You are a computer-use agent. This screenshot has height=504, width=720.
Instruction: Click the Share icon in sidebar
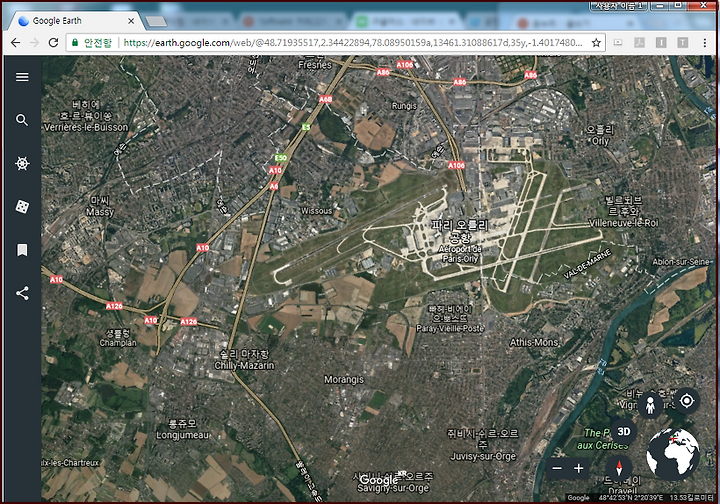pyautogui.click(x=22, y=293)
